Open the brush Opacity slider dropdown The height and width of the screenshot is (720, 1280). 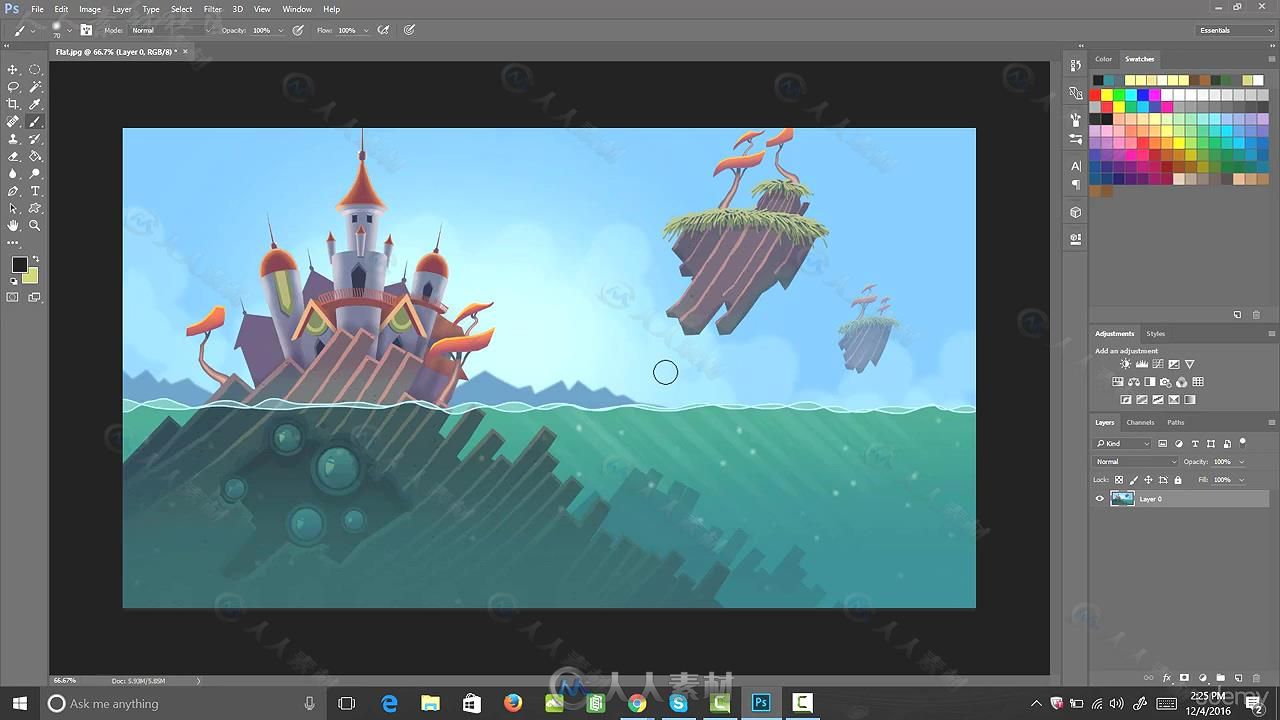pos(280,30)
